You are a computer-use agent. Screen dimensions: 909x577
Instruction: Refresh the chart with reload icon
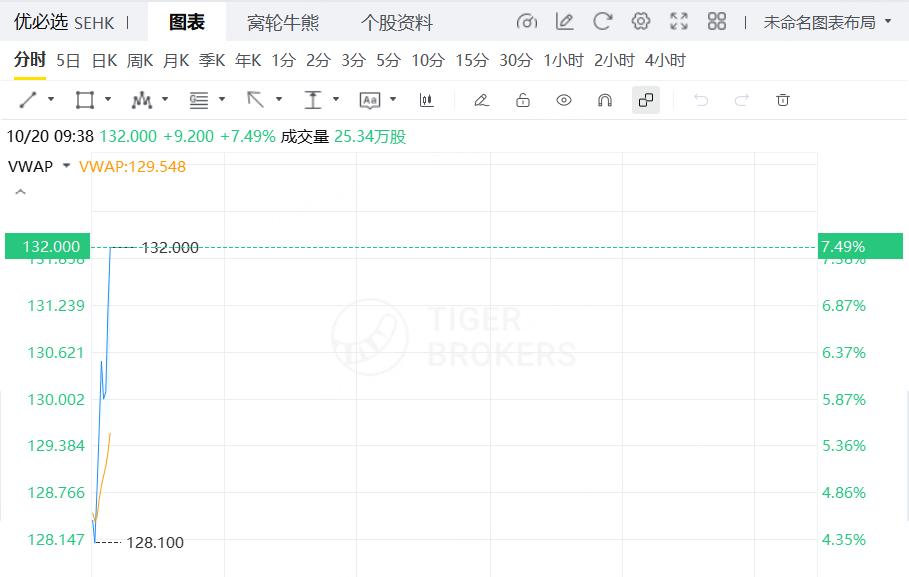click(602, 22)
